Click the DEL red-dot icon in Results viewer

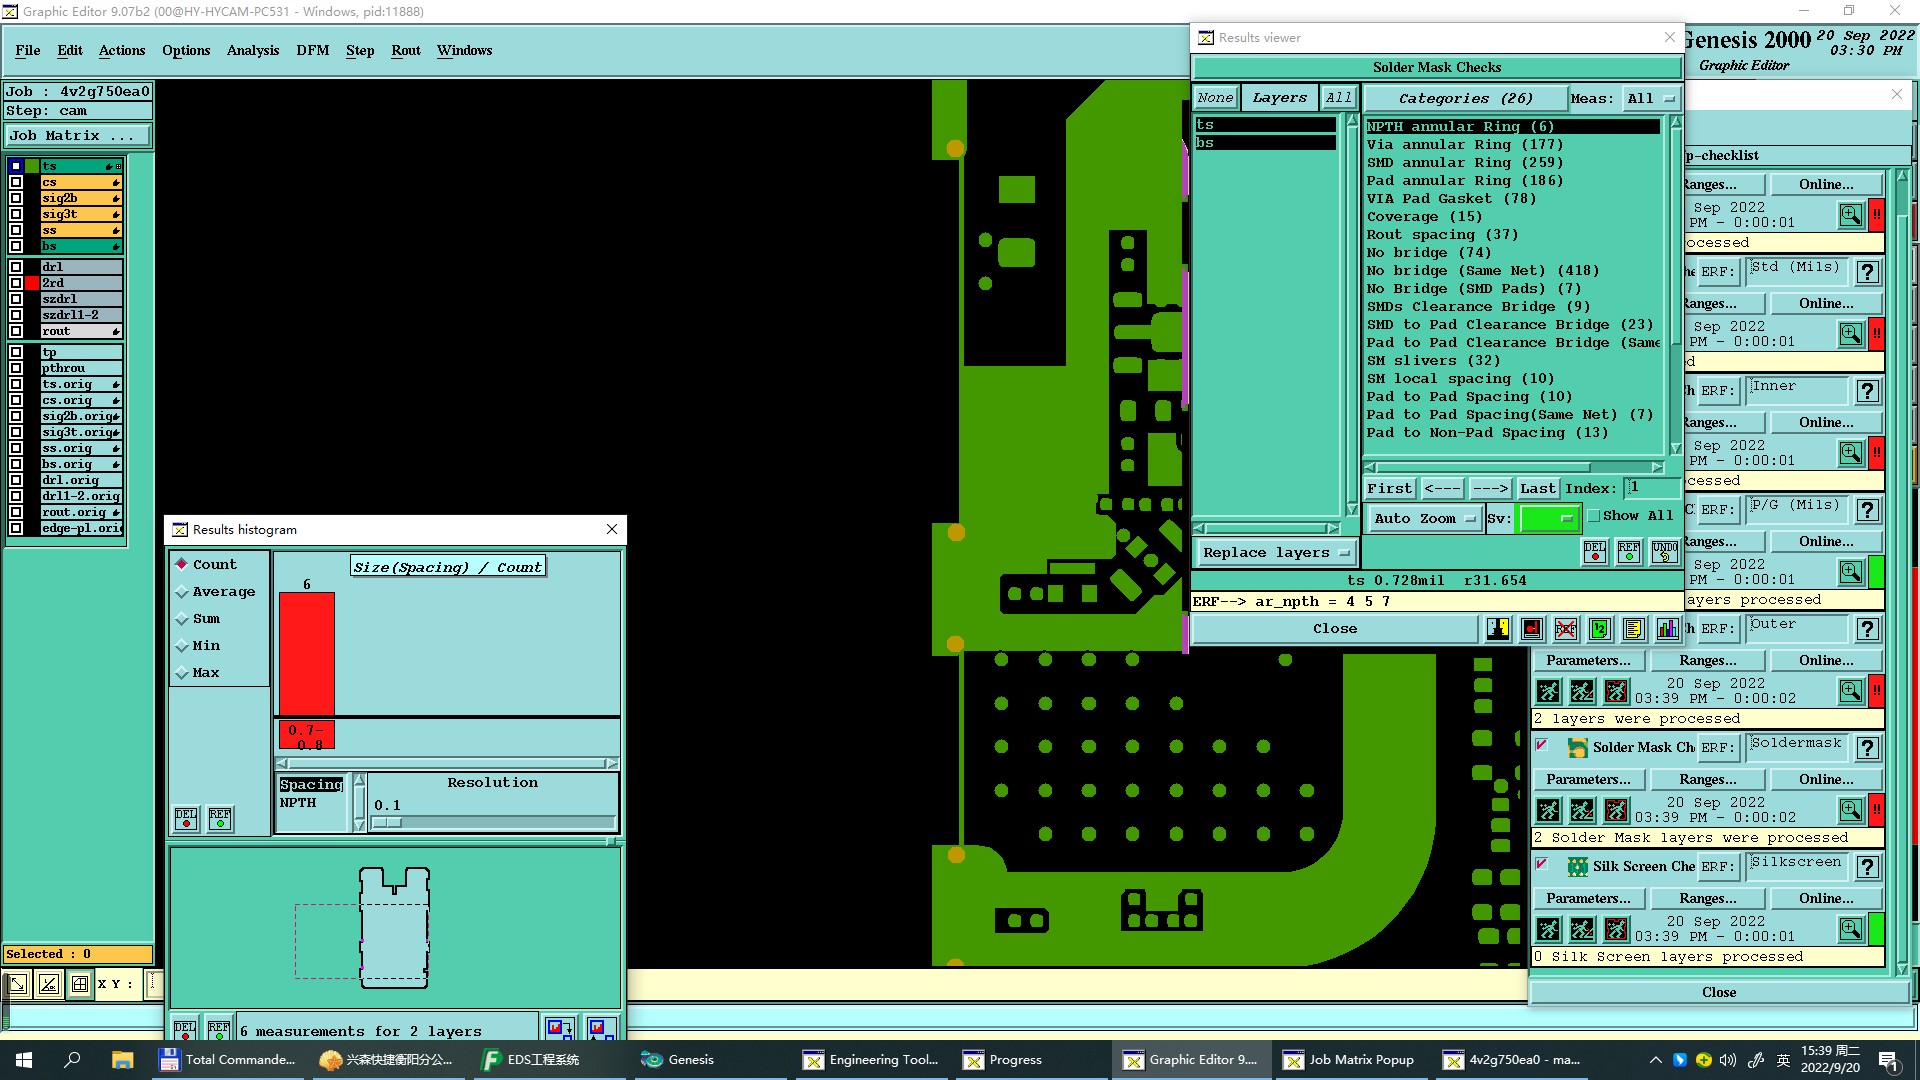click(x=1595, y=551)
